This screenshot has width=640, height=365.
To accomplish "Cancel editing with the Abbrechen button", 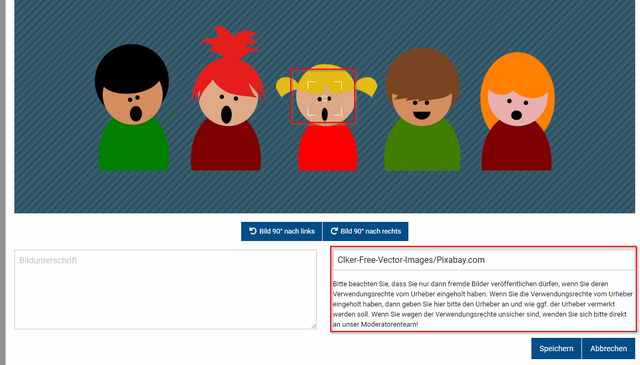I will [x=608, y=348].
